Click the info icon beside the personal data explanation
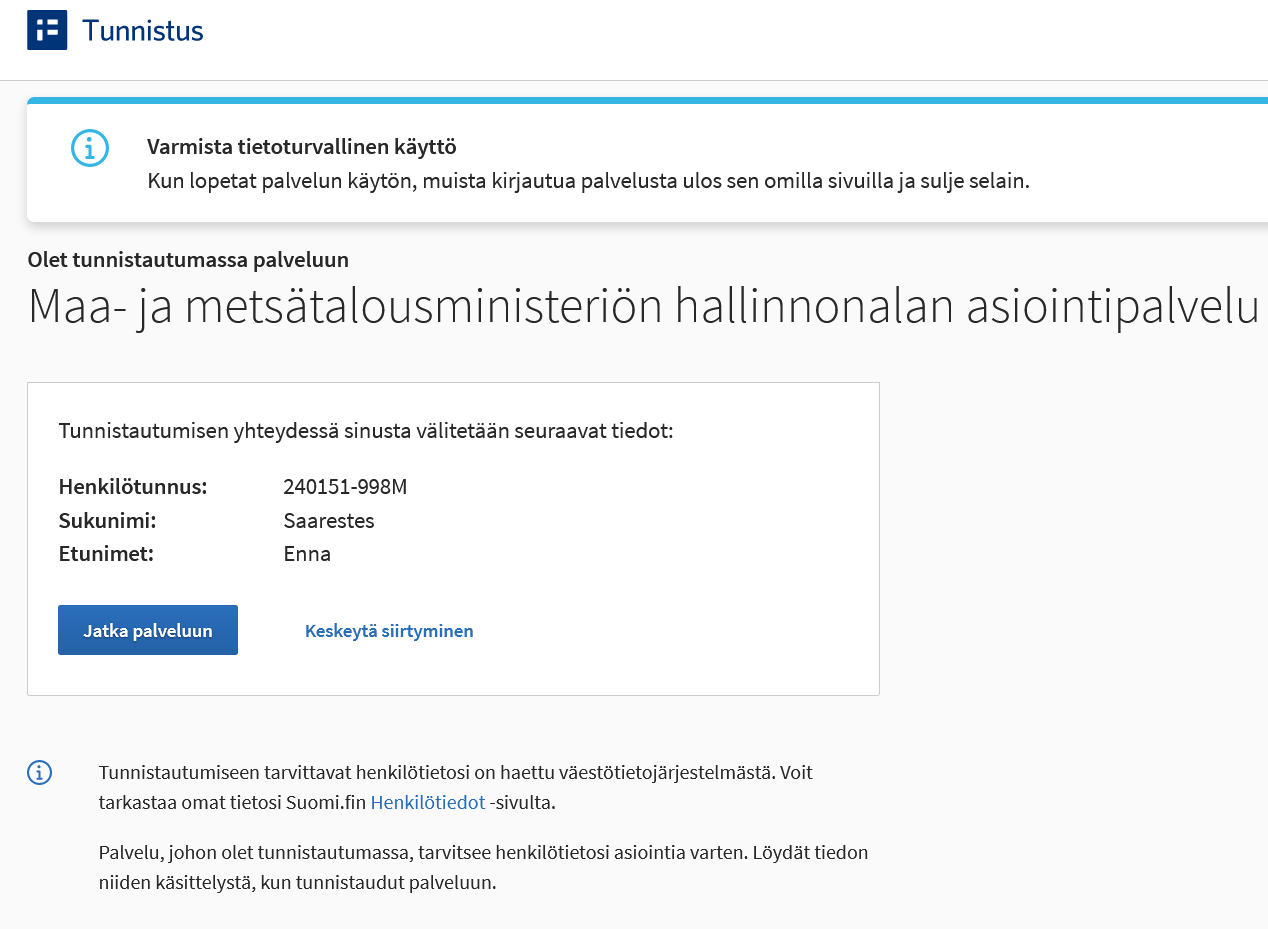The image size is (1268, 929). (x=39, y=772)
